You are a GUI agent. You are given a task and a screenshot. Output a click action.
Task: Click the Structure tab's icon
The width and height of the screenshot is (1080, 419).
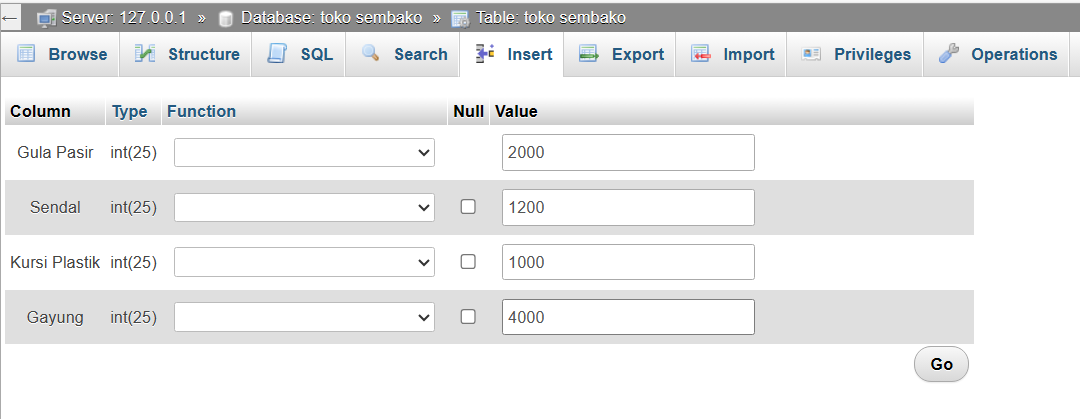(145, 54)
